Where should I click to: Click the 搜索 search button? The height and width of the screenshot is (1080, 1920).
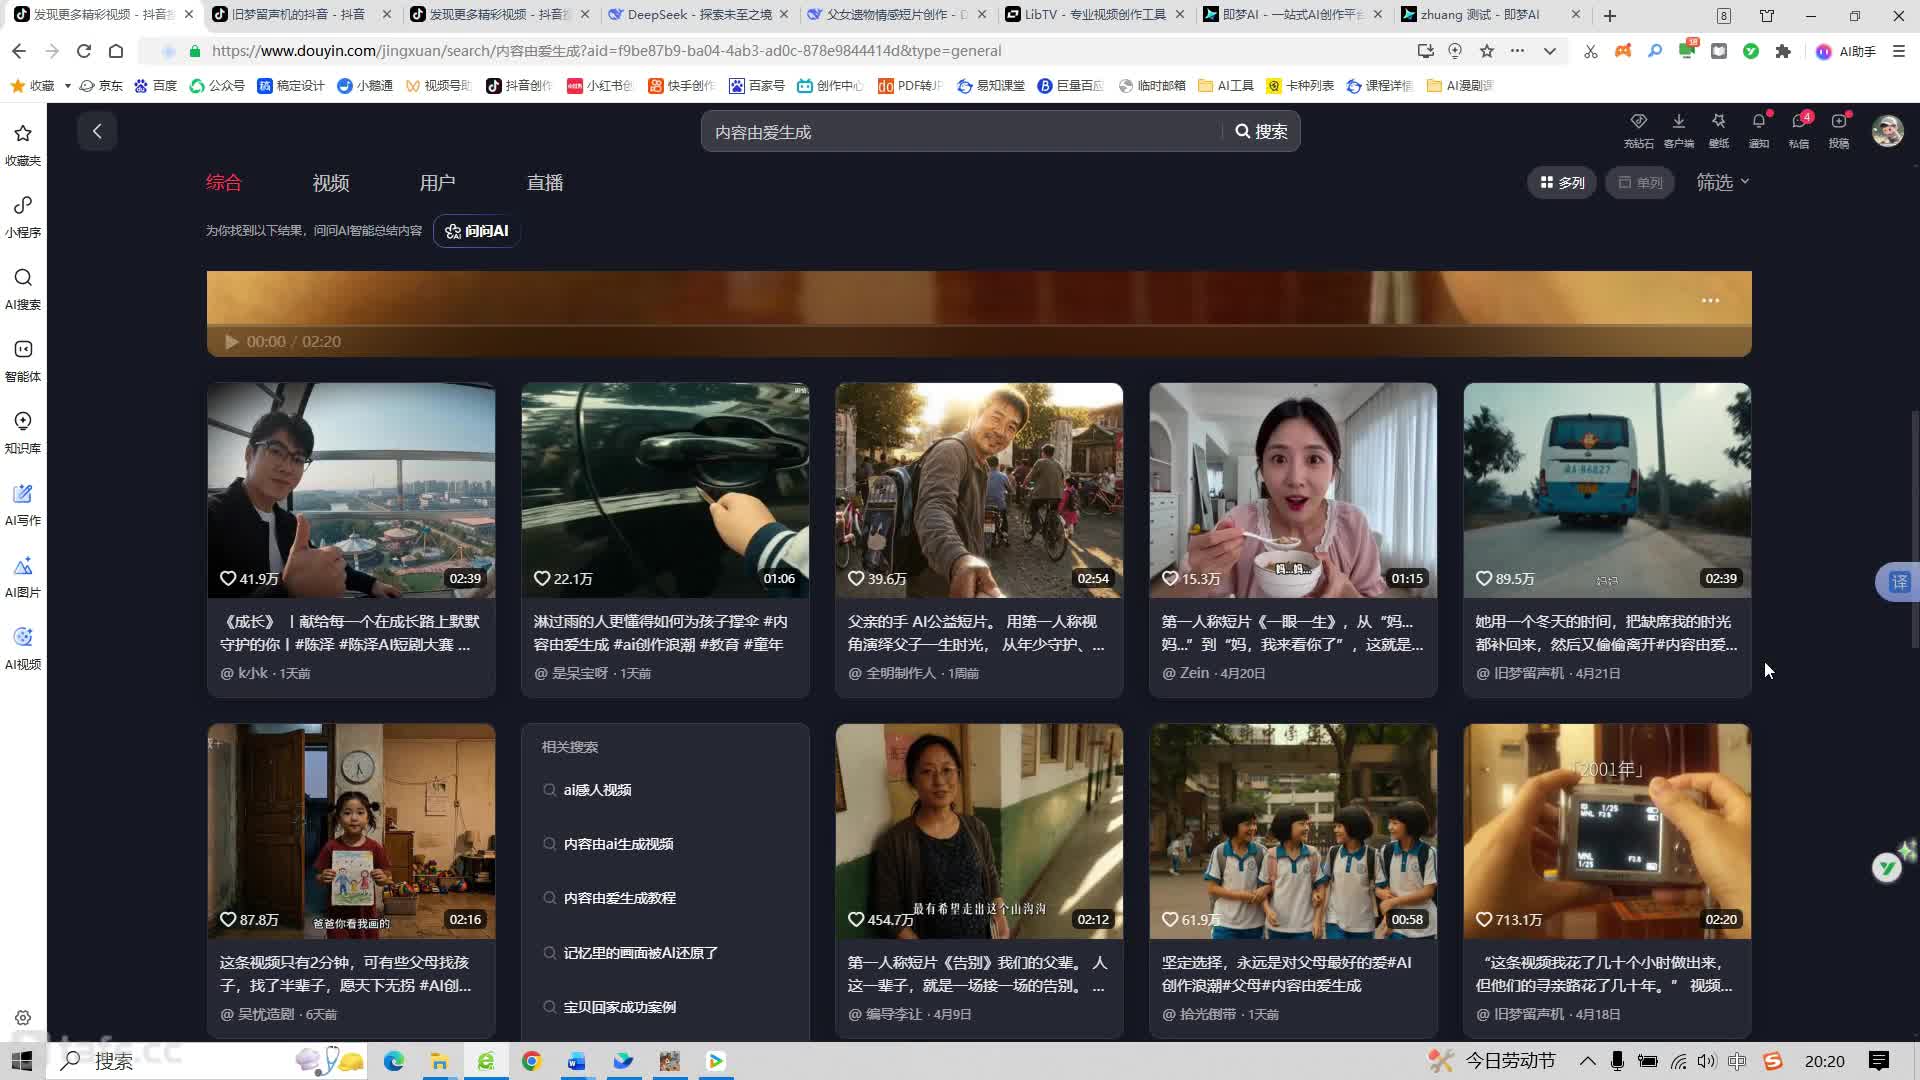tap(1261, 131)
